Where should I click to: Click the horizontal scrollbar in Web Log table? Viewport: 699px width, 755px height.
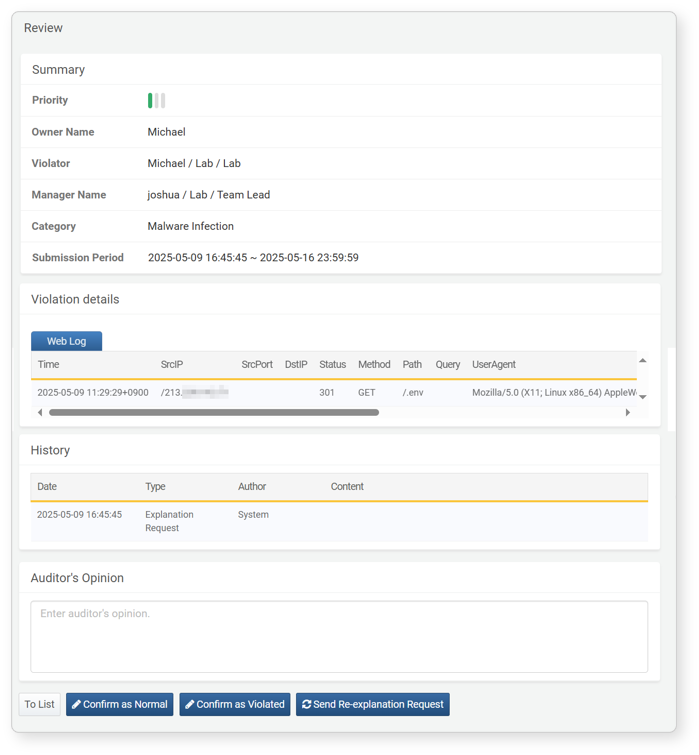pyautogui.click(x=214, y=412)
